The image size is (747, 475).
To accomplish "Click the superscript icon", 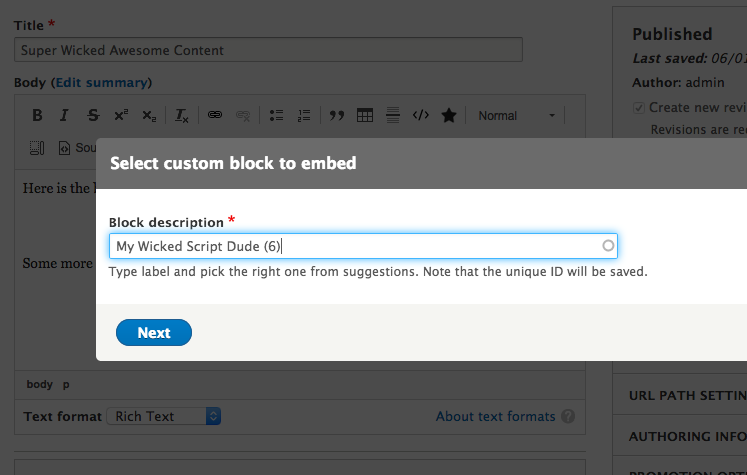I will (x=121, y=115).
